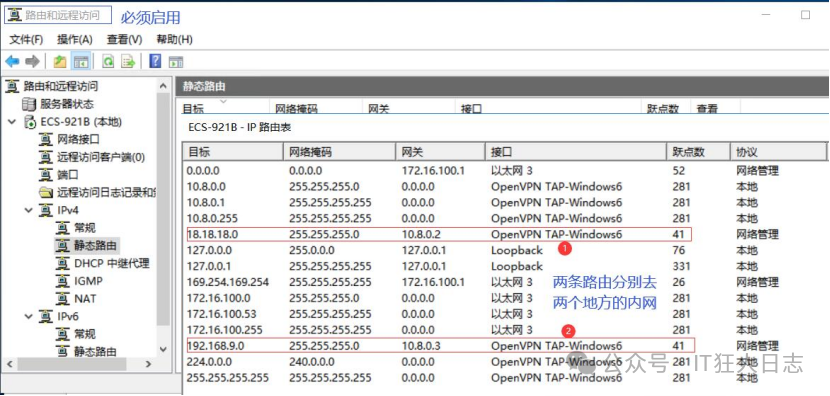830x396 pixels.
Task: Select 静态路由 under IPv6
Action: click(95, 351)
